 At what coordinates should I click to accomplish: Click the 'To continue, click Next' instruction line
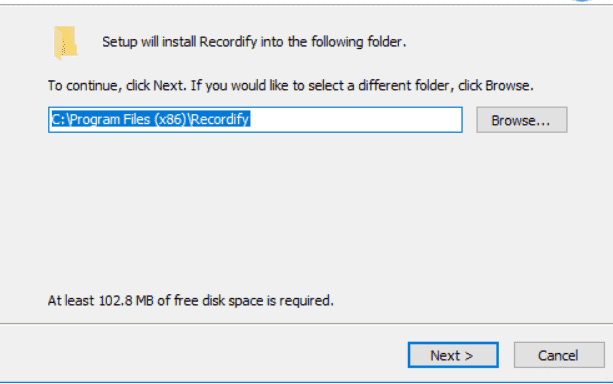(x=290, y=86)
